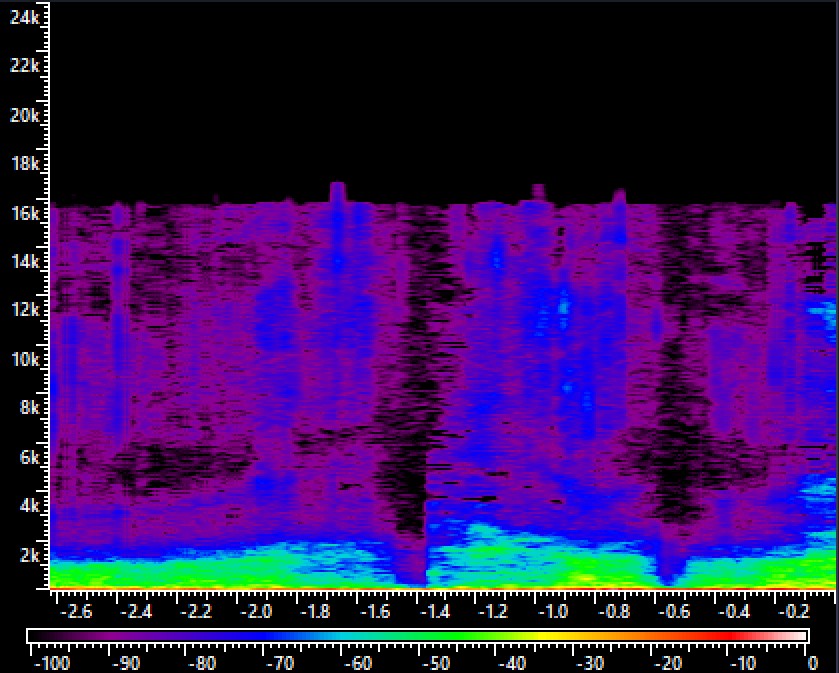This screenshot has width=839, height=673.
Task: Click the 14k frequency axis label
Action: coord(25,262)
